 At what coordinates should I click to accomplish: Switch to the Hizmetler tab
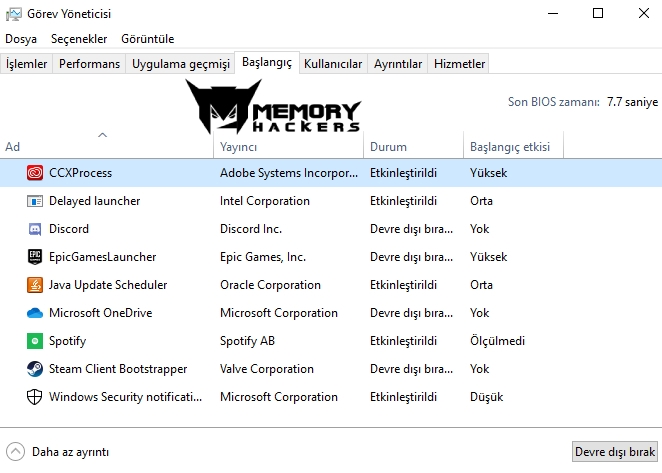459,64
